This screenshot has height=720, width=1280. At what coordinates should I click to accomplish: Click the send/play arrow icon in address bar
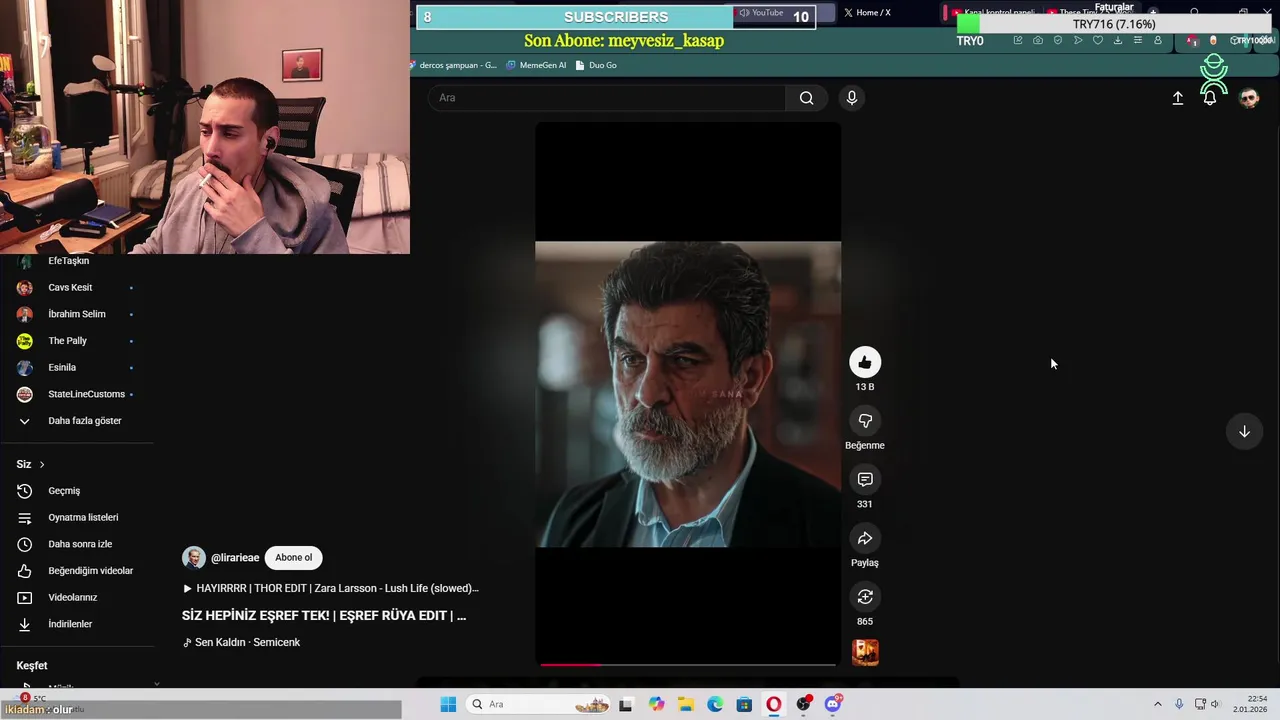click(1078, 41)
